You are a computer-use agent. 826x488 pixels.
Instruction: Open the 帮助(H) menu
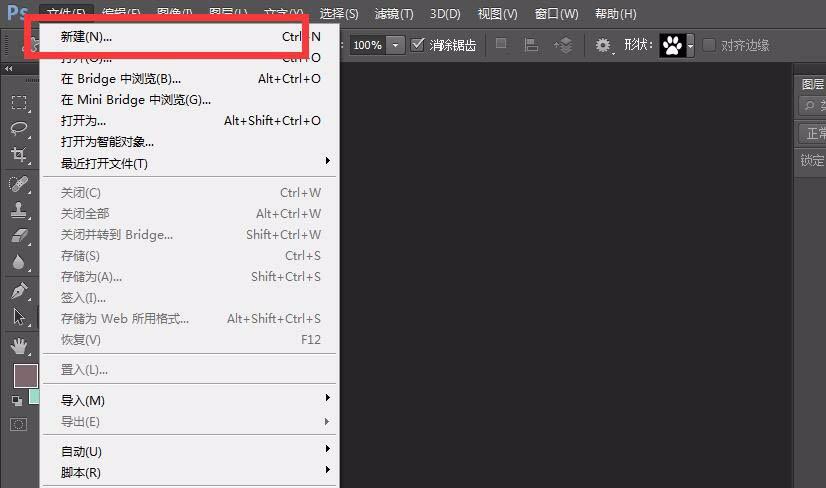(615, 14)
